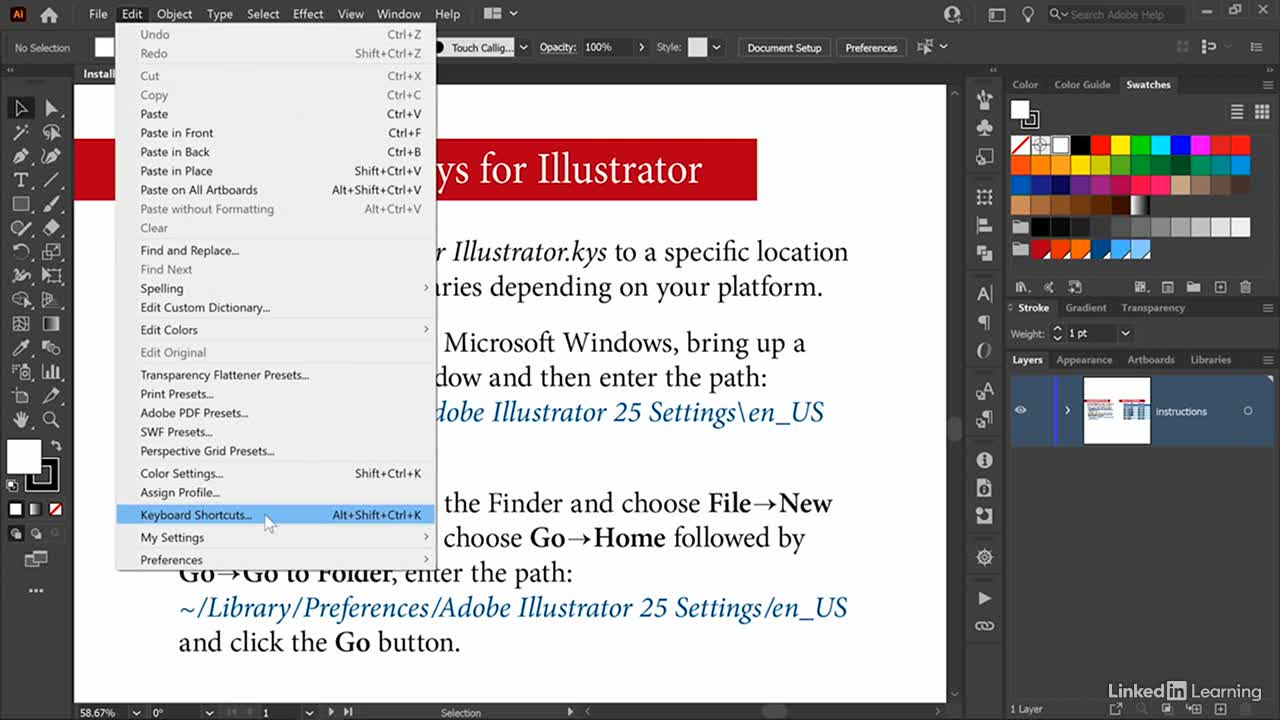1280x720 pixels.
Task: Select the Selection tool arrow
Action: coord(20,108)
